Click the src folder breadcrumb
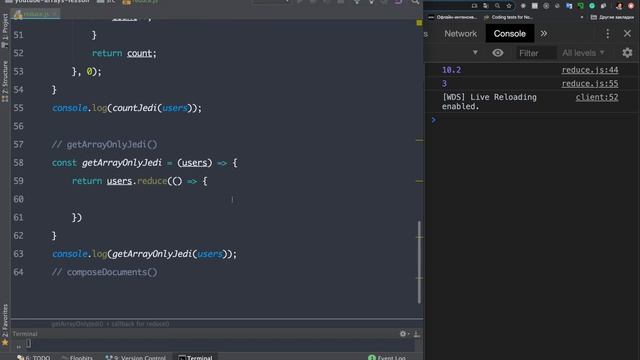The width and height of the screenshot is (640, 360). (106, 2)
